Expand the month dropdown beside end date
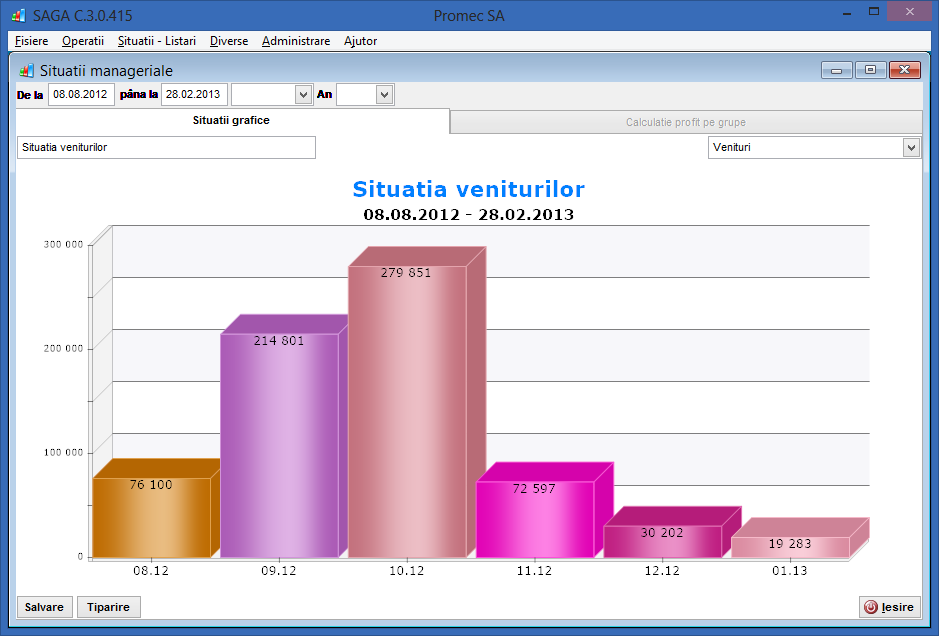939x636 pixels. [304, 94]
